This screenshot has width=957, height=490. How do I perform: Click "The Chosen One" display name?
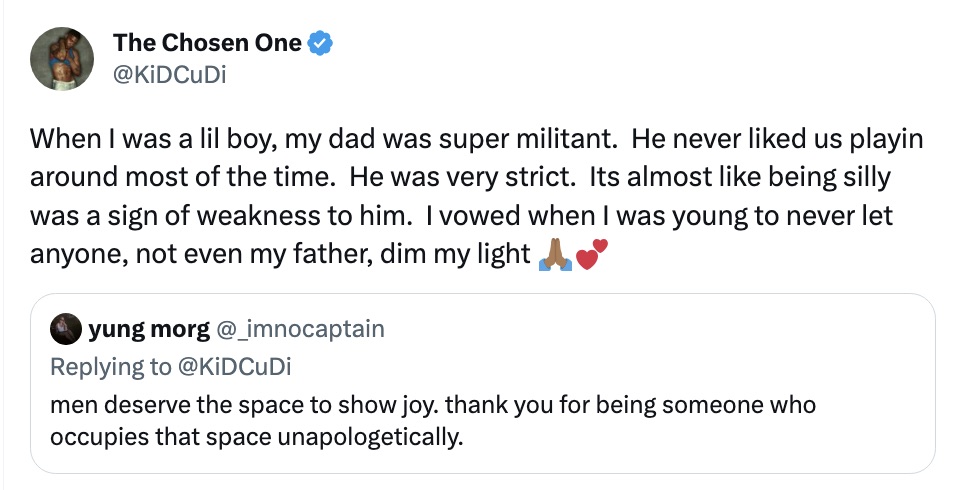pyautogui.click(x=208, y=42)
